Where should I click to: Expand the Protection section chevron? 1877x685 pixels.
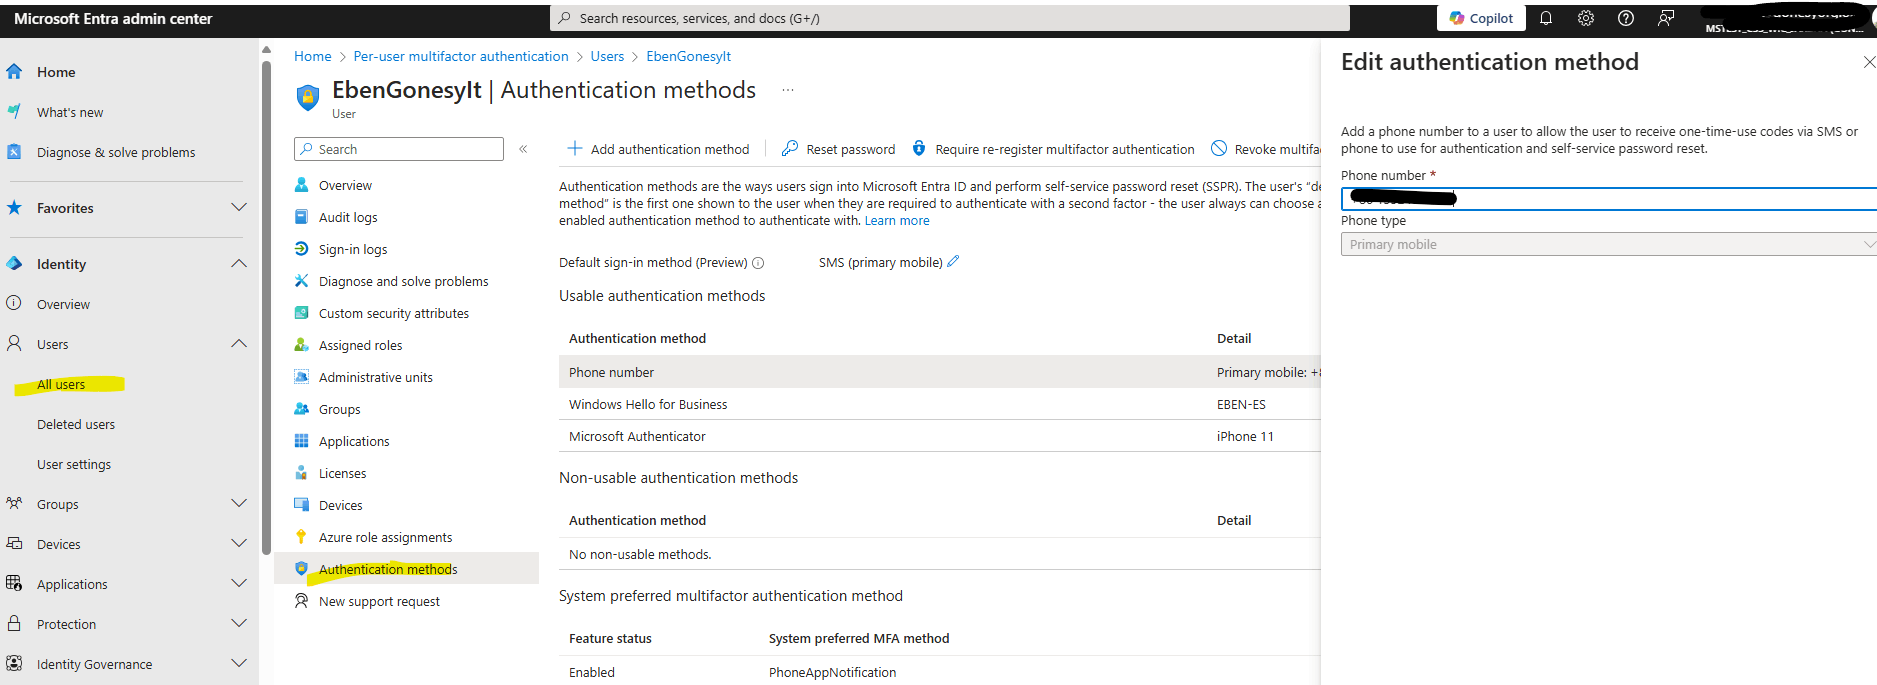[x=238, y=624]
